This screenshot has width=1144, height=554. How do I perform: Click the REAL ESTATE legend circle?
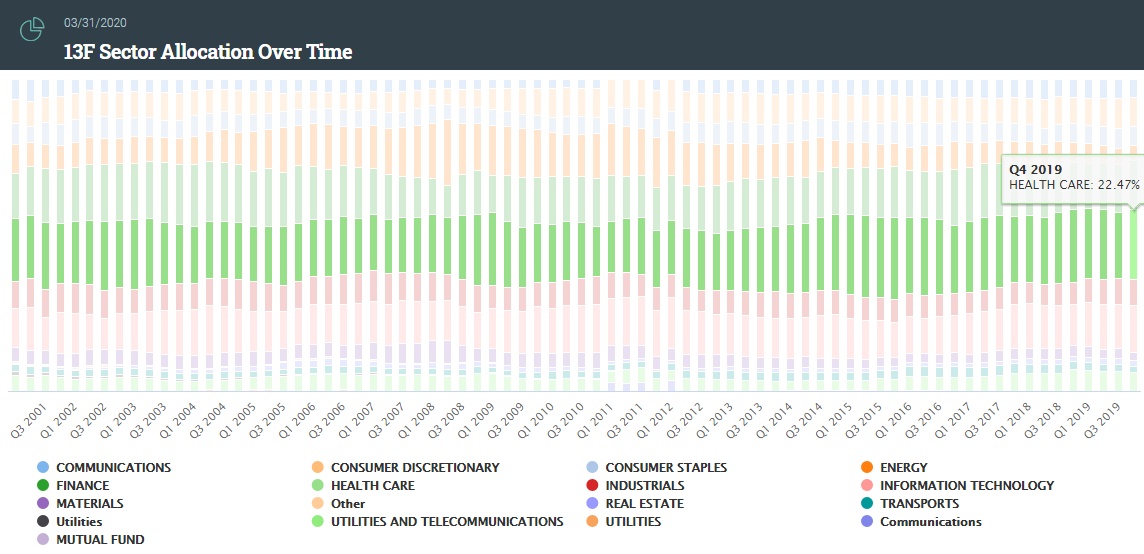pyautogui.click(x=591, y=504)
